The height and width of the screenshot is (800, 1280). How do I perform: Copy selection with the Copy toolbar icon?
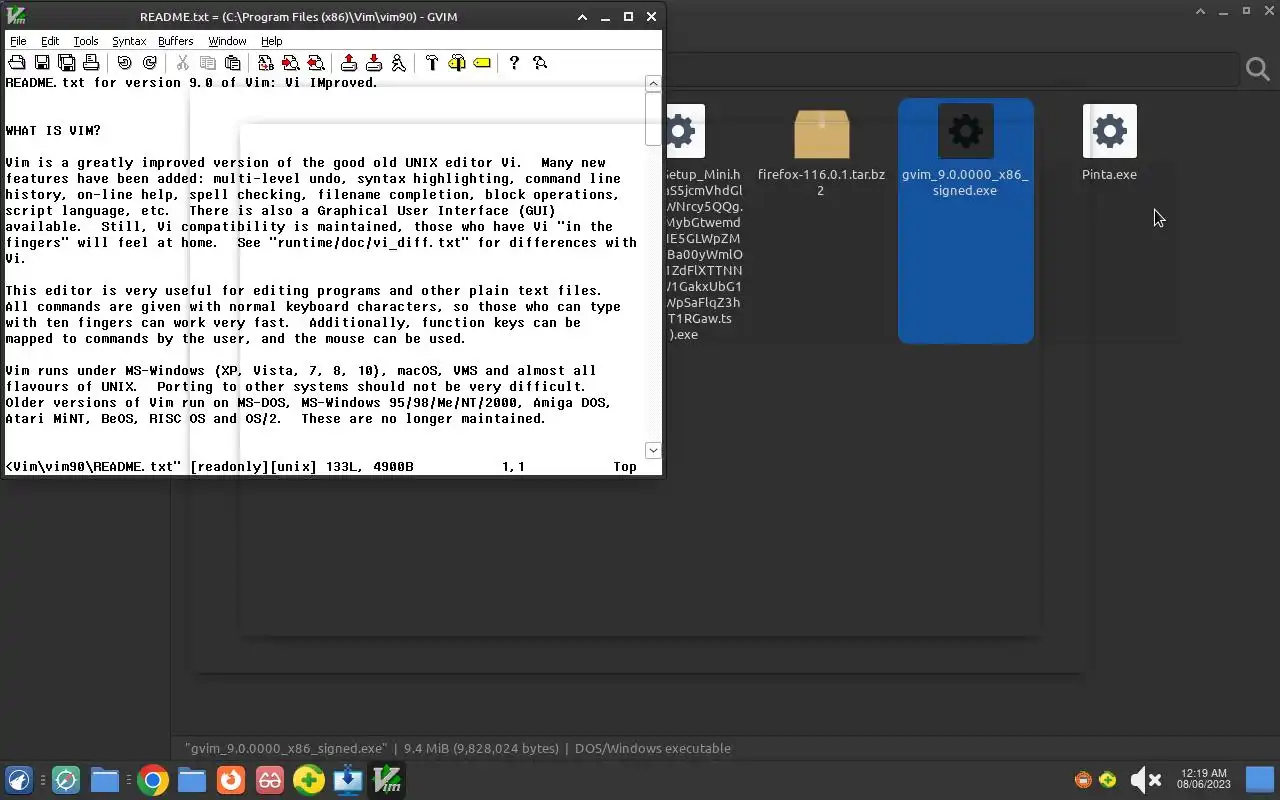208,63
